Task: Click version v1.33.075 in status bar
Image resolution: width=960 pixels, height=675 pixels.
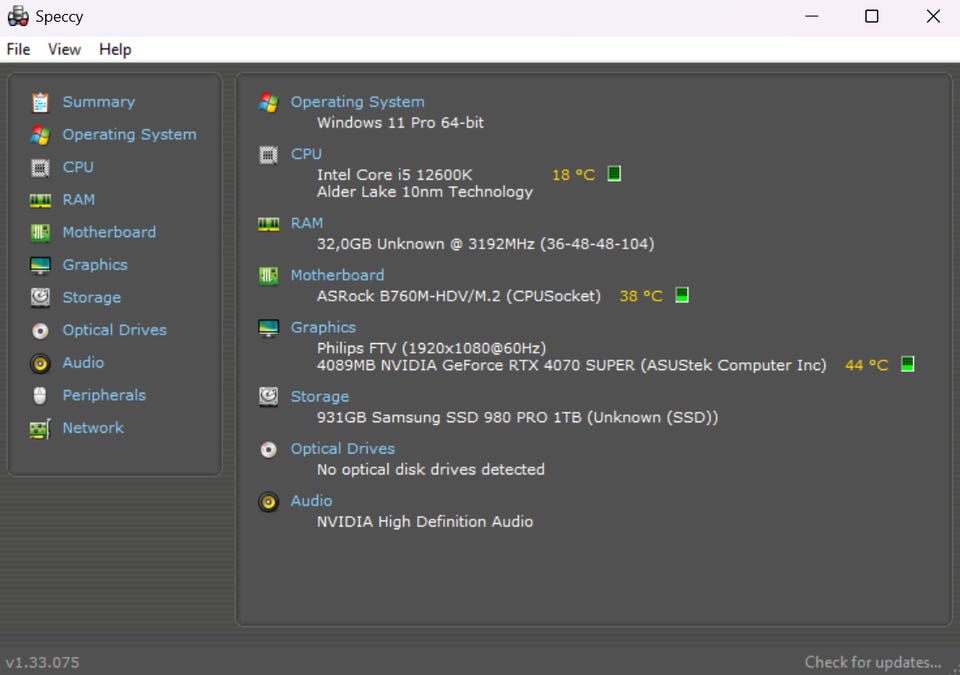Action: [42, 662]
